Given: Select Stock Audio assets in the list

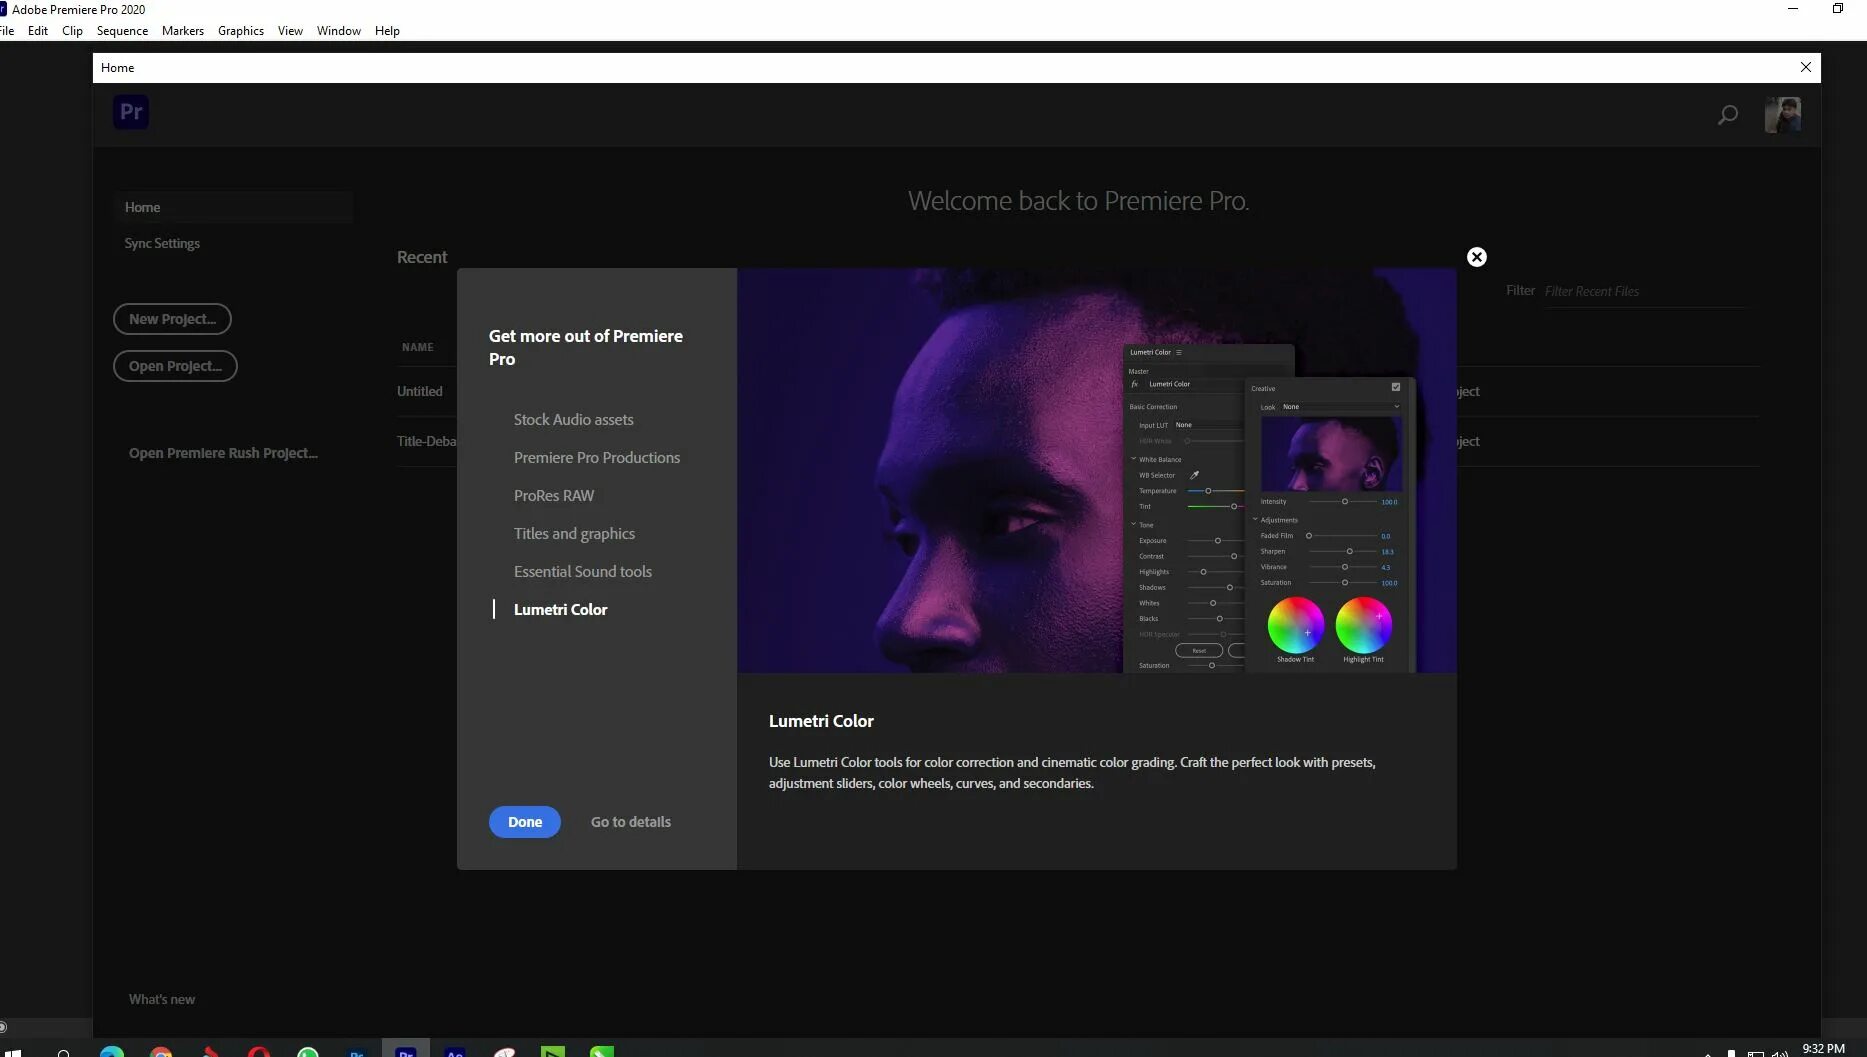Looking at the screenshot, I should click(574, 420).
